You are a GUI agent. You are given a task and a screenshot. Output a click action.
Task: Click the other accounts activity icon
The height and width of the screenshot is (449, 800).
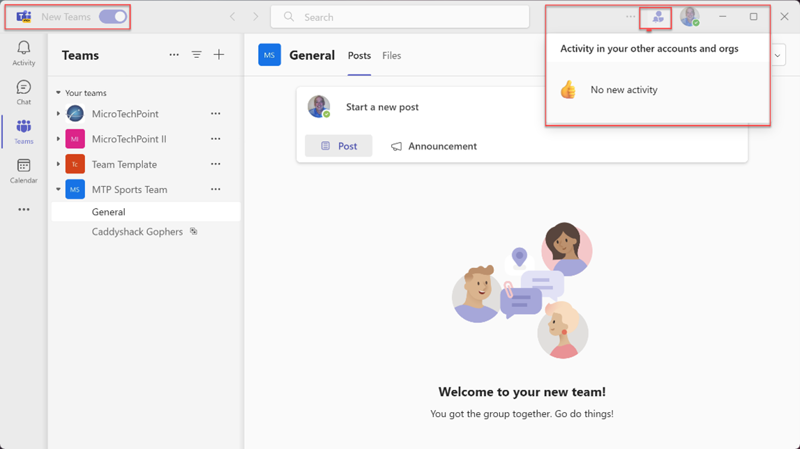(658, 17)
